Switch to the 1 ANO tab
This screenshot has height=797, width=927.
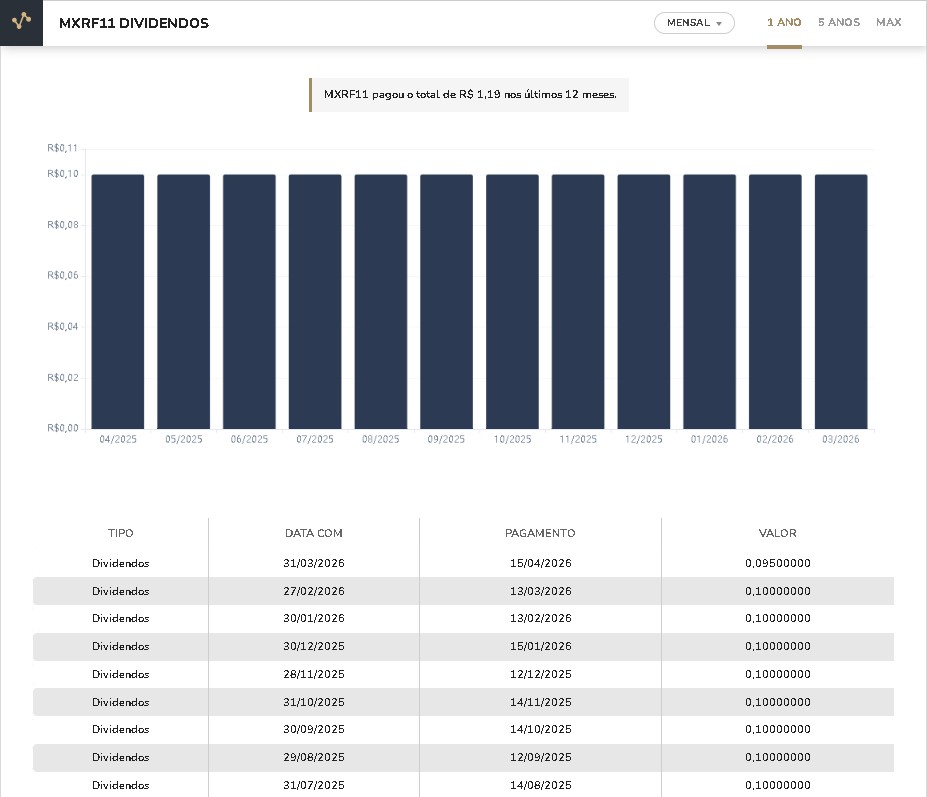click(x=784, y=22)
